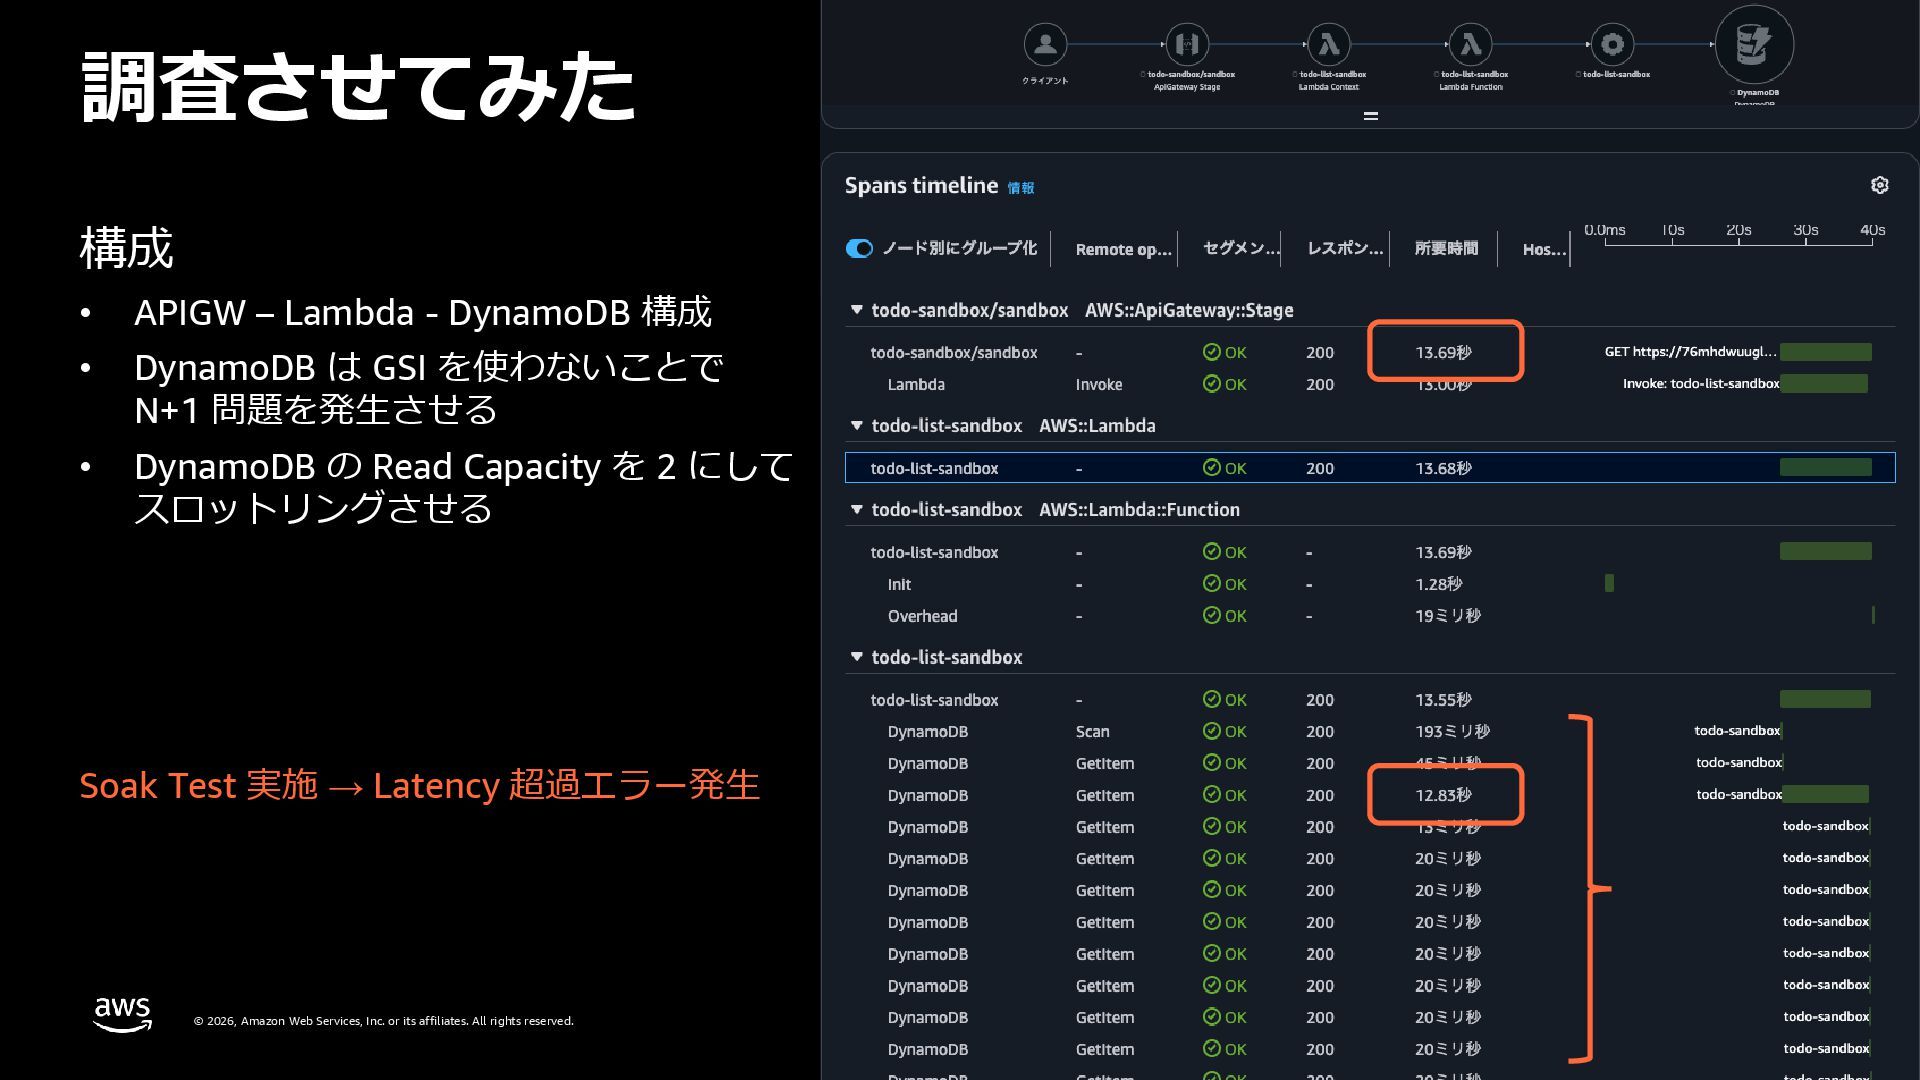
Task: Collapse the last todo-list-sandbox group
Action: point(856,657)
